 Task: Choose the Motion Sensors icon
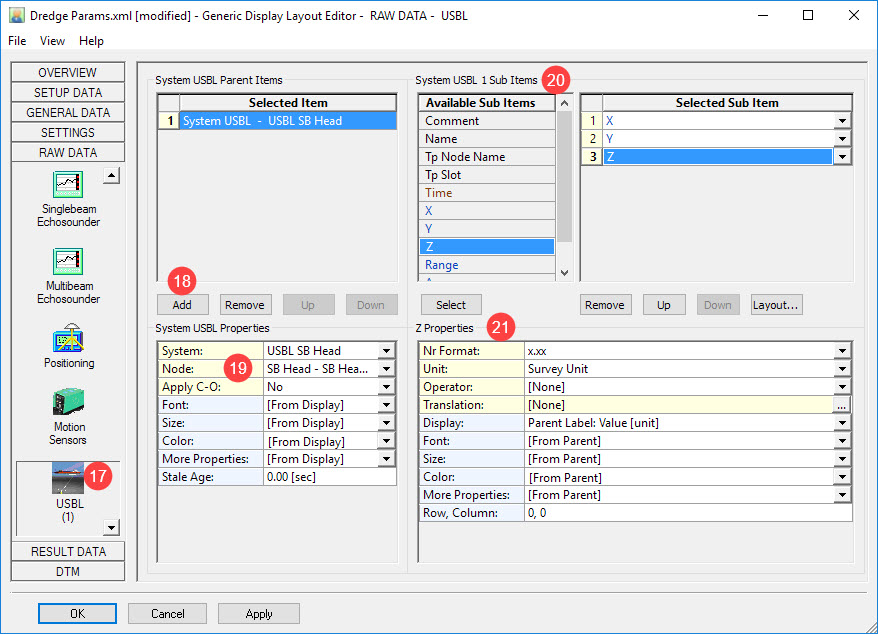point(68,403)
